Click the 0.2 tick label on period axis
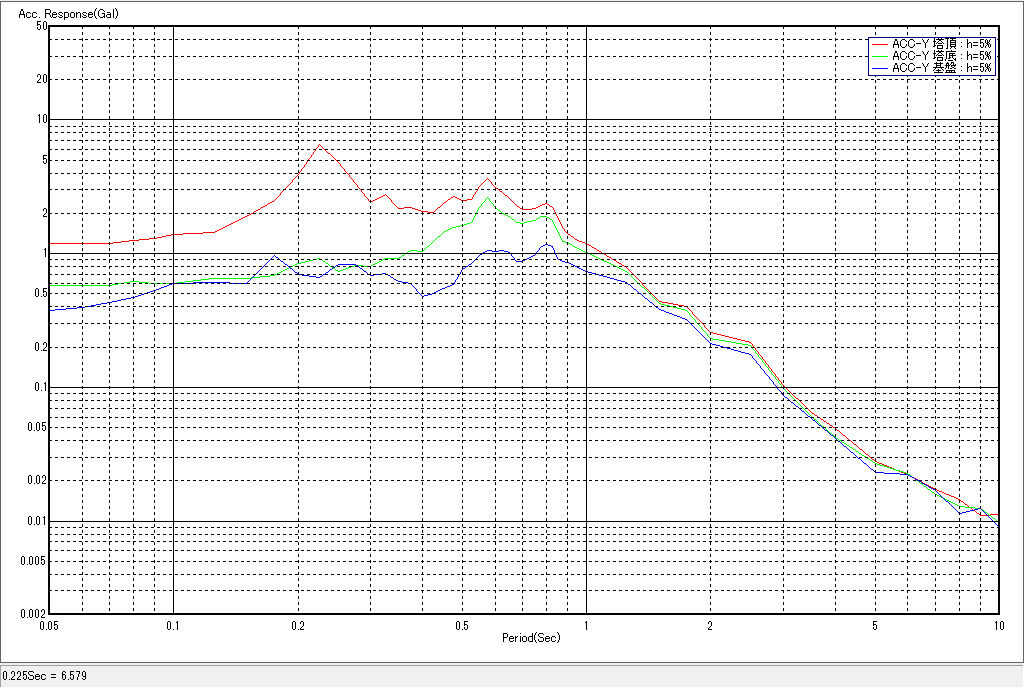This screenshot has width=1024, height=688. pos(297,625)
